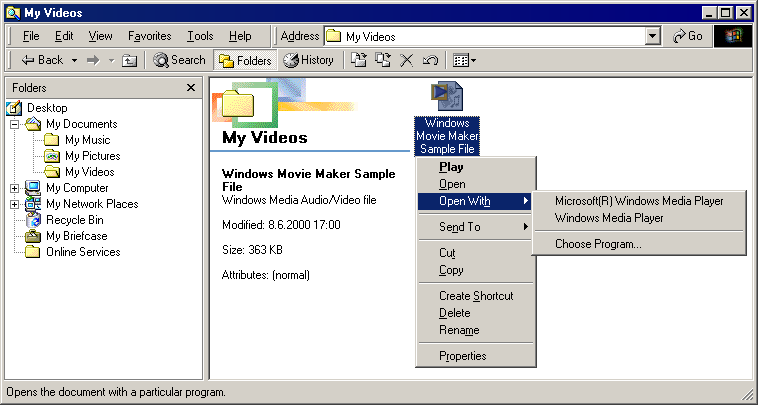Open the Help menu
This screenshot has width=758, height=405.
[x=240, y=36]
